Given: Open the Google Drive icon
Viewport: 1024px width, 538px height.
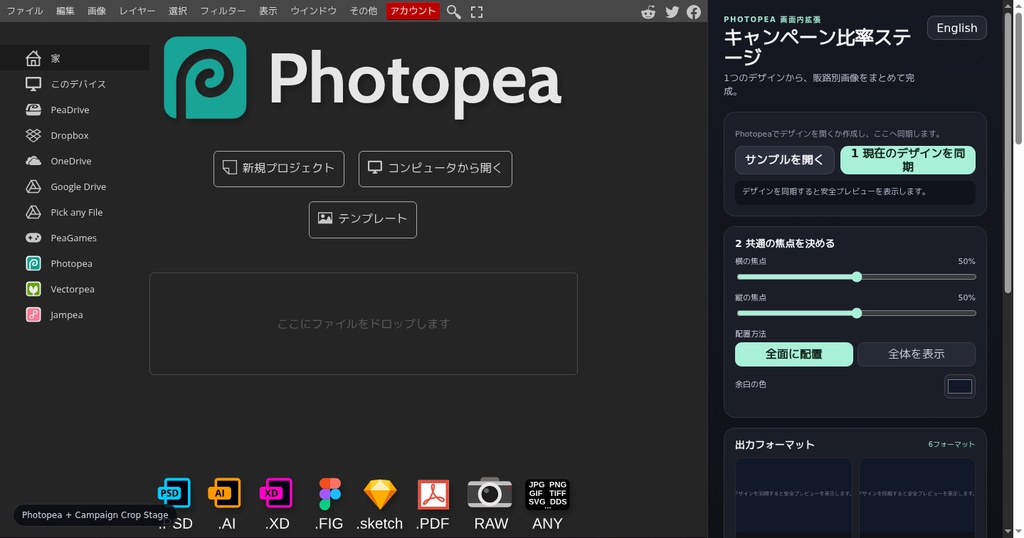Looking at the screenshot, I should pyautogui.click(x=33, y=187).
